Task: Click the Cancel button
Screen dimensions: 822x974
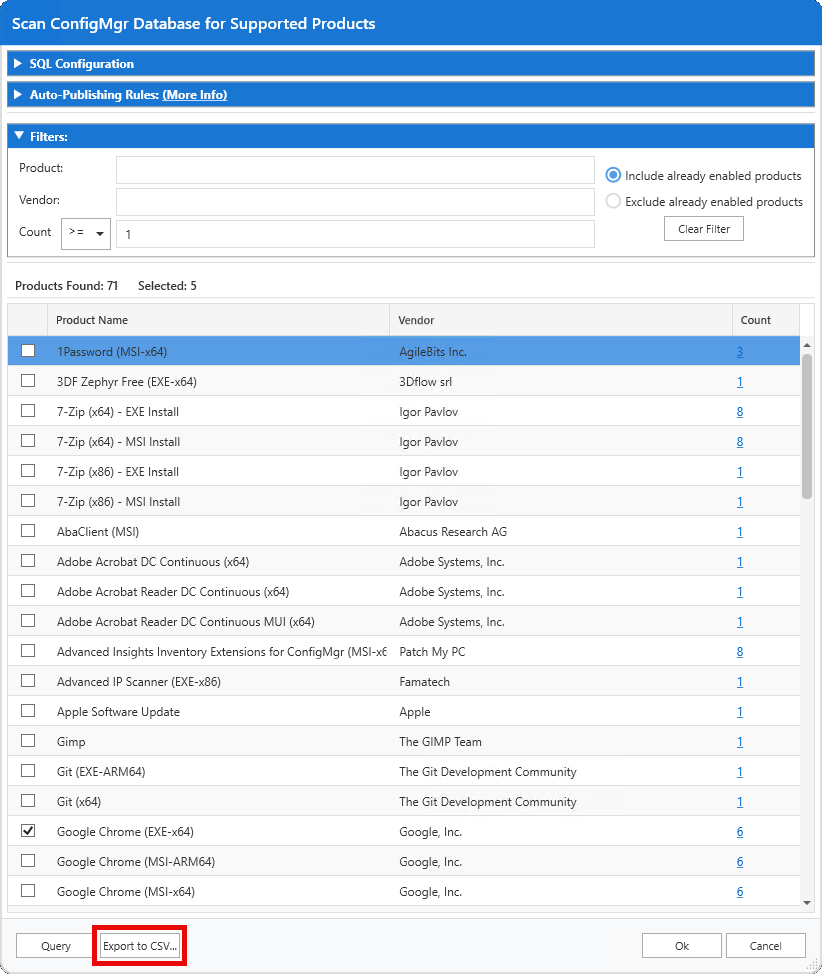Action: [x=766, y=945]
